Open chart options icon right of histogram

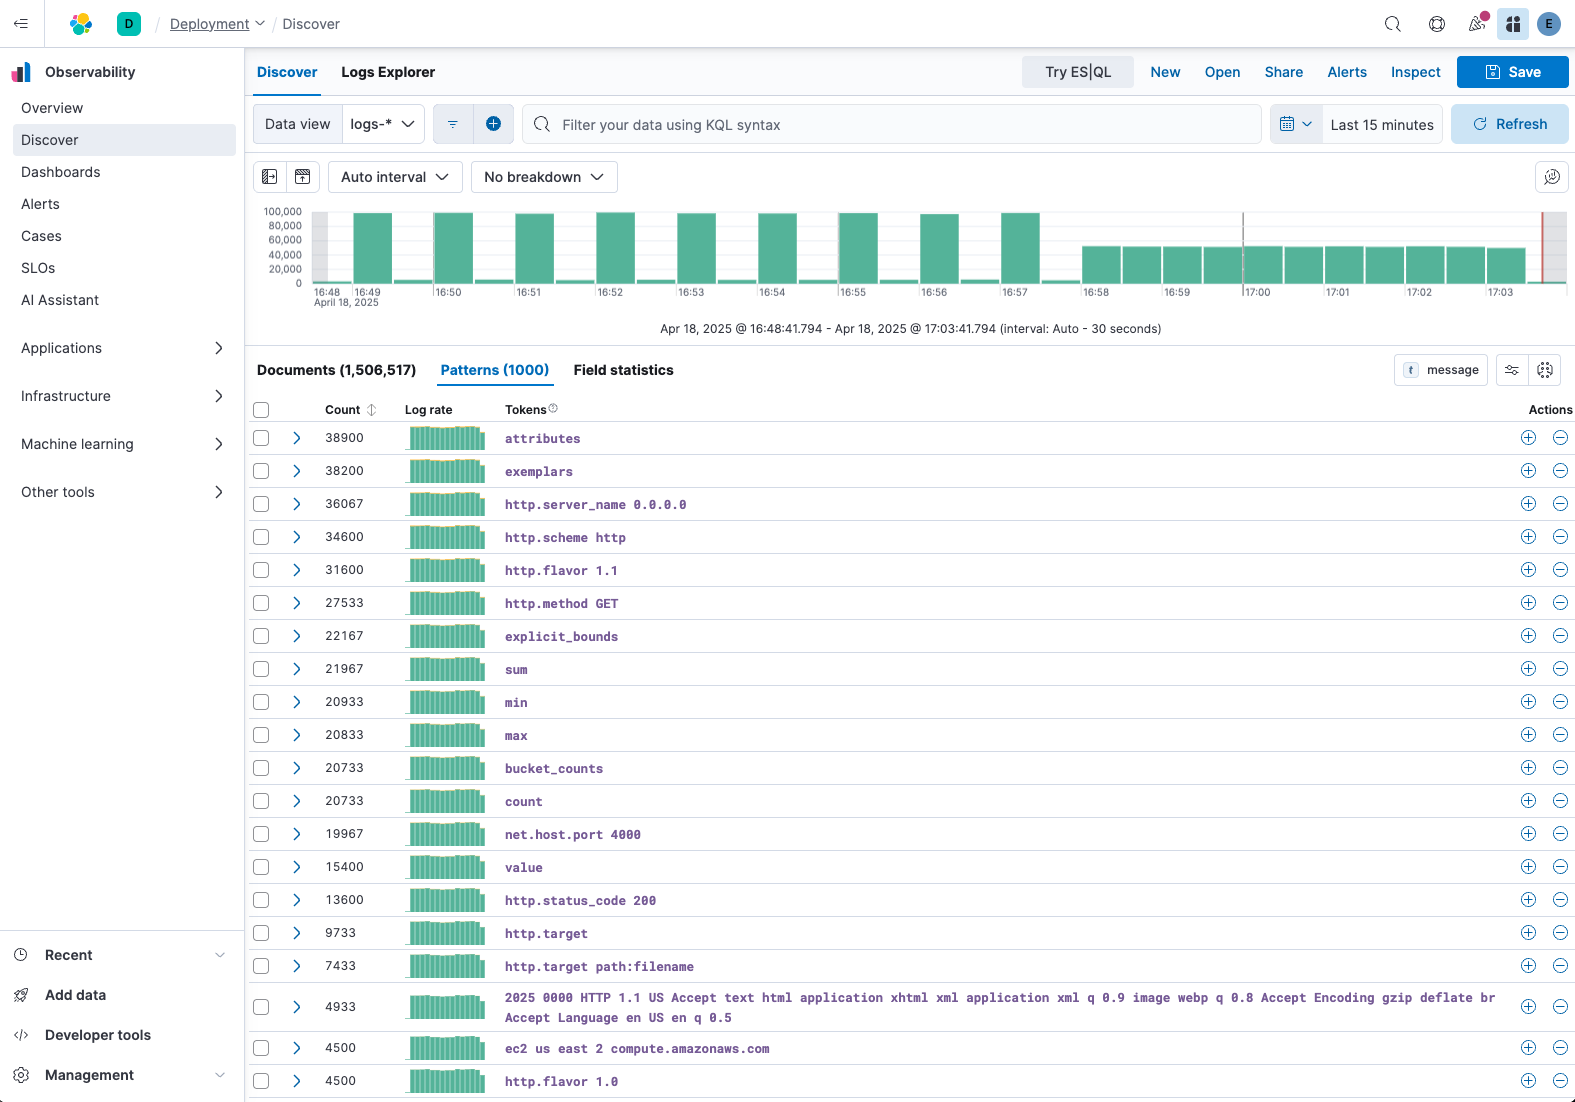coord(1551,177)
